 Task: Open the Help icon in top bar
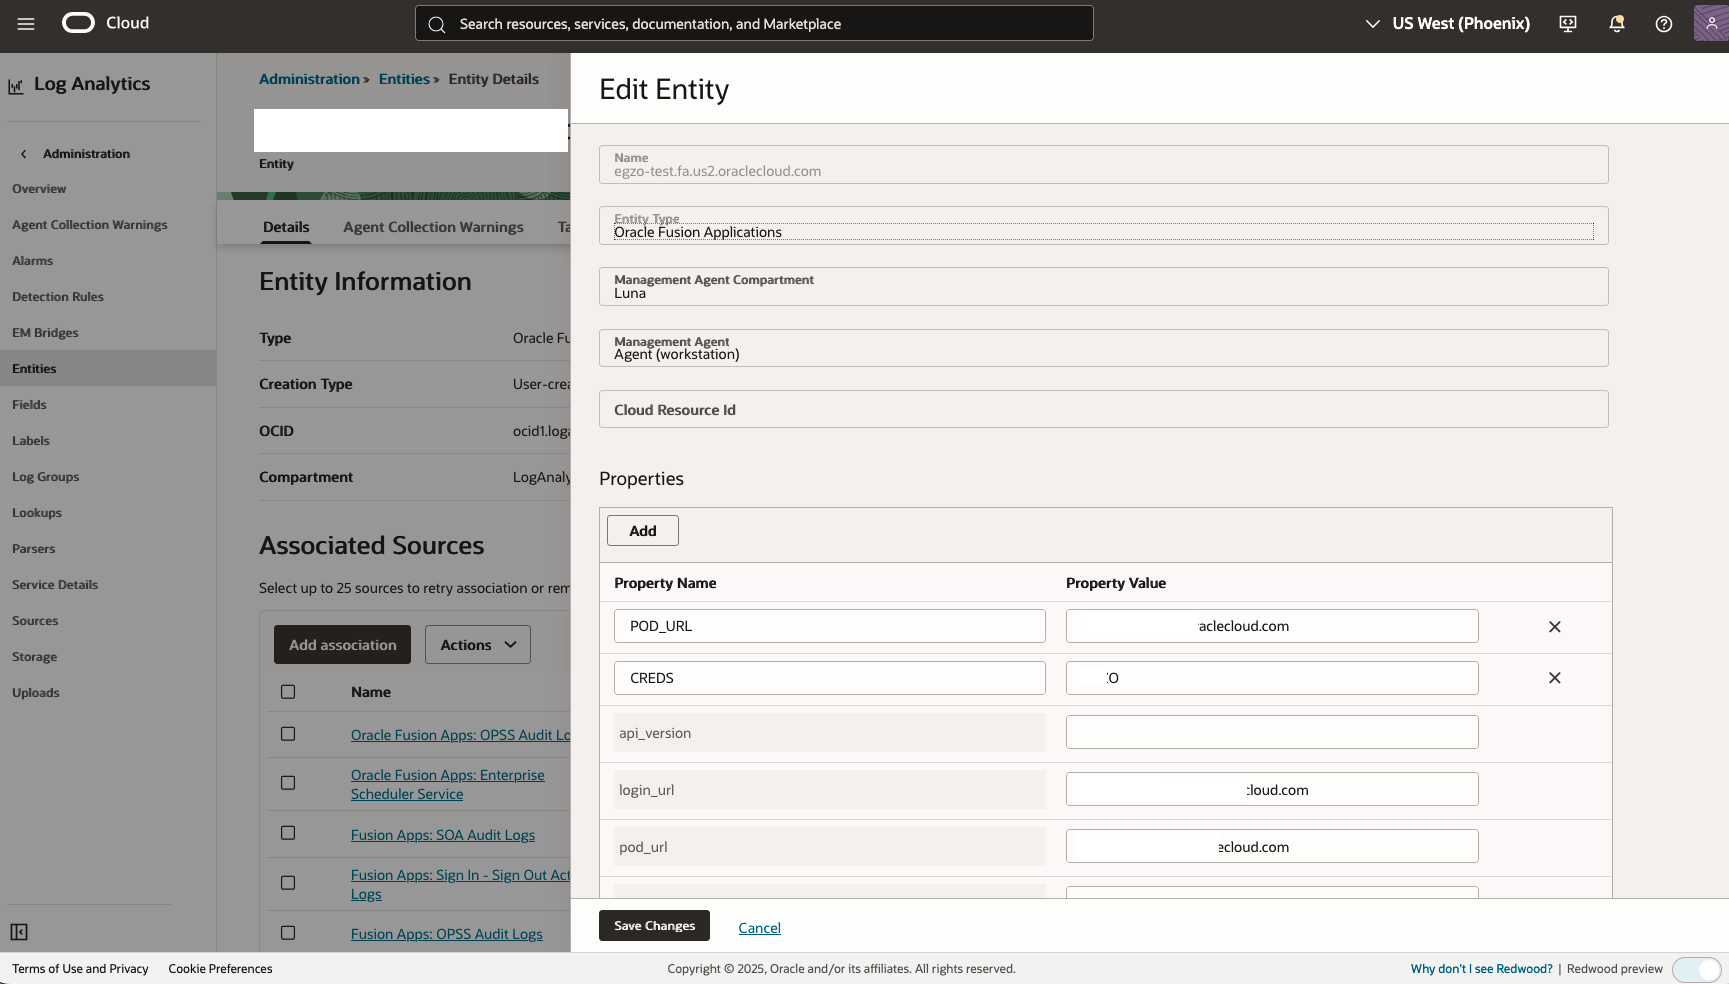click(x=1663, y=23)
